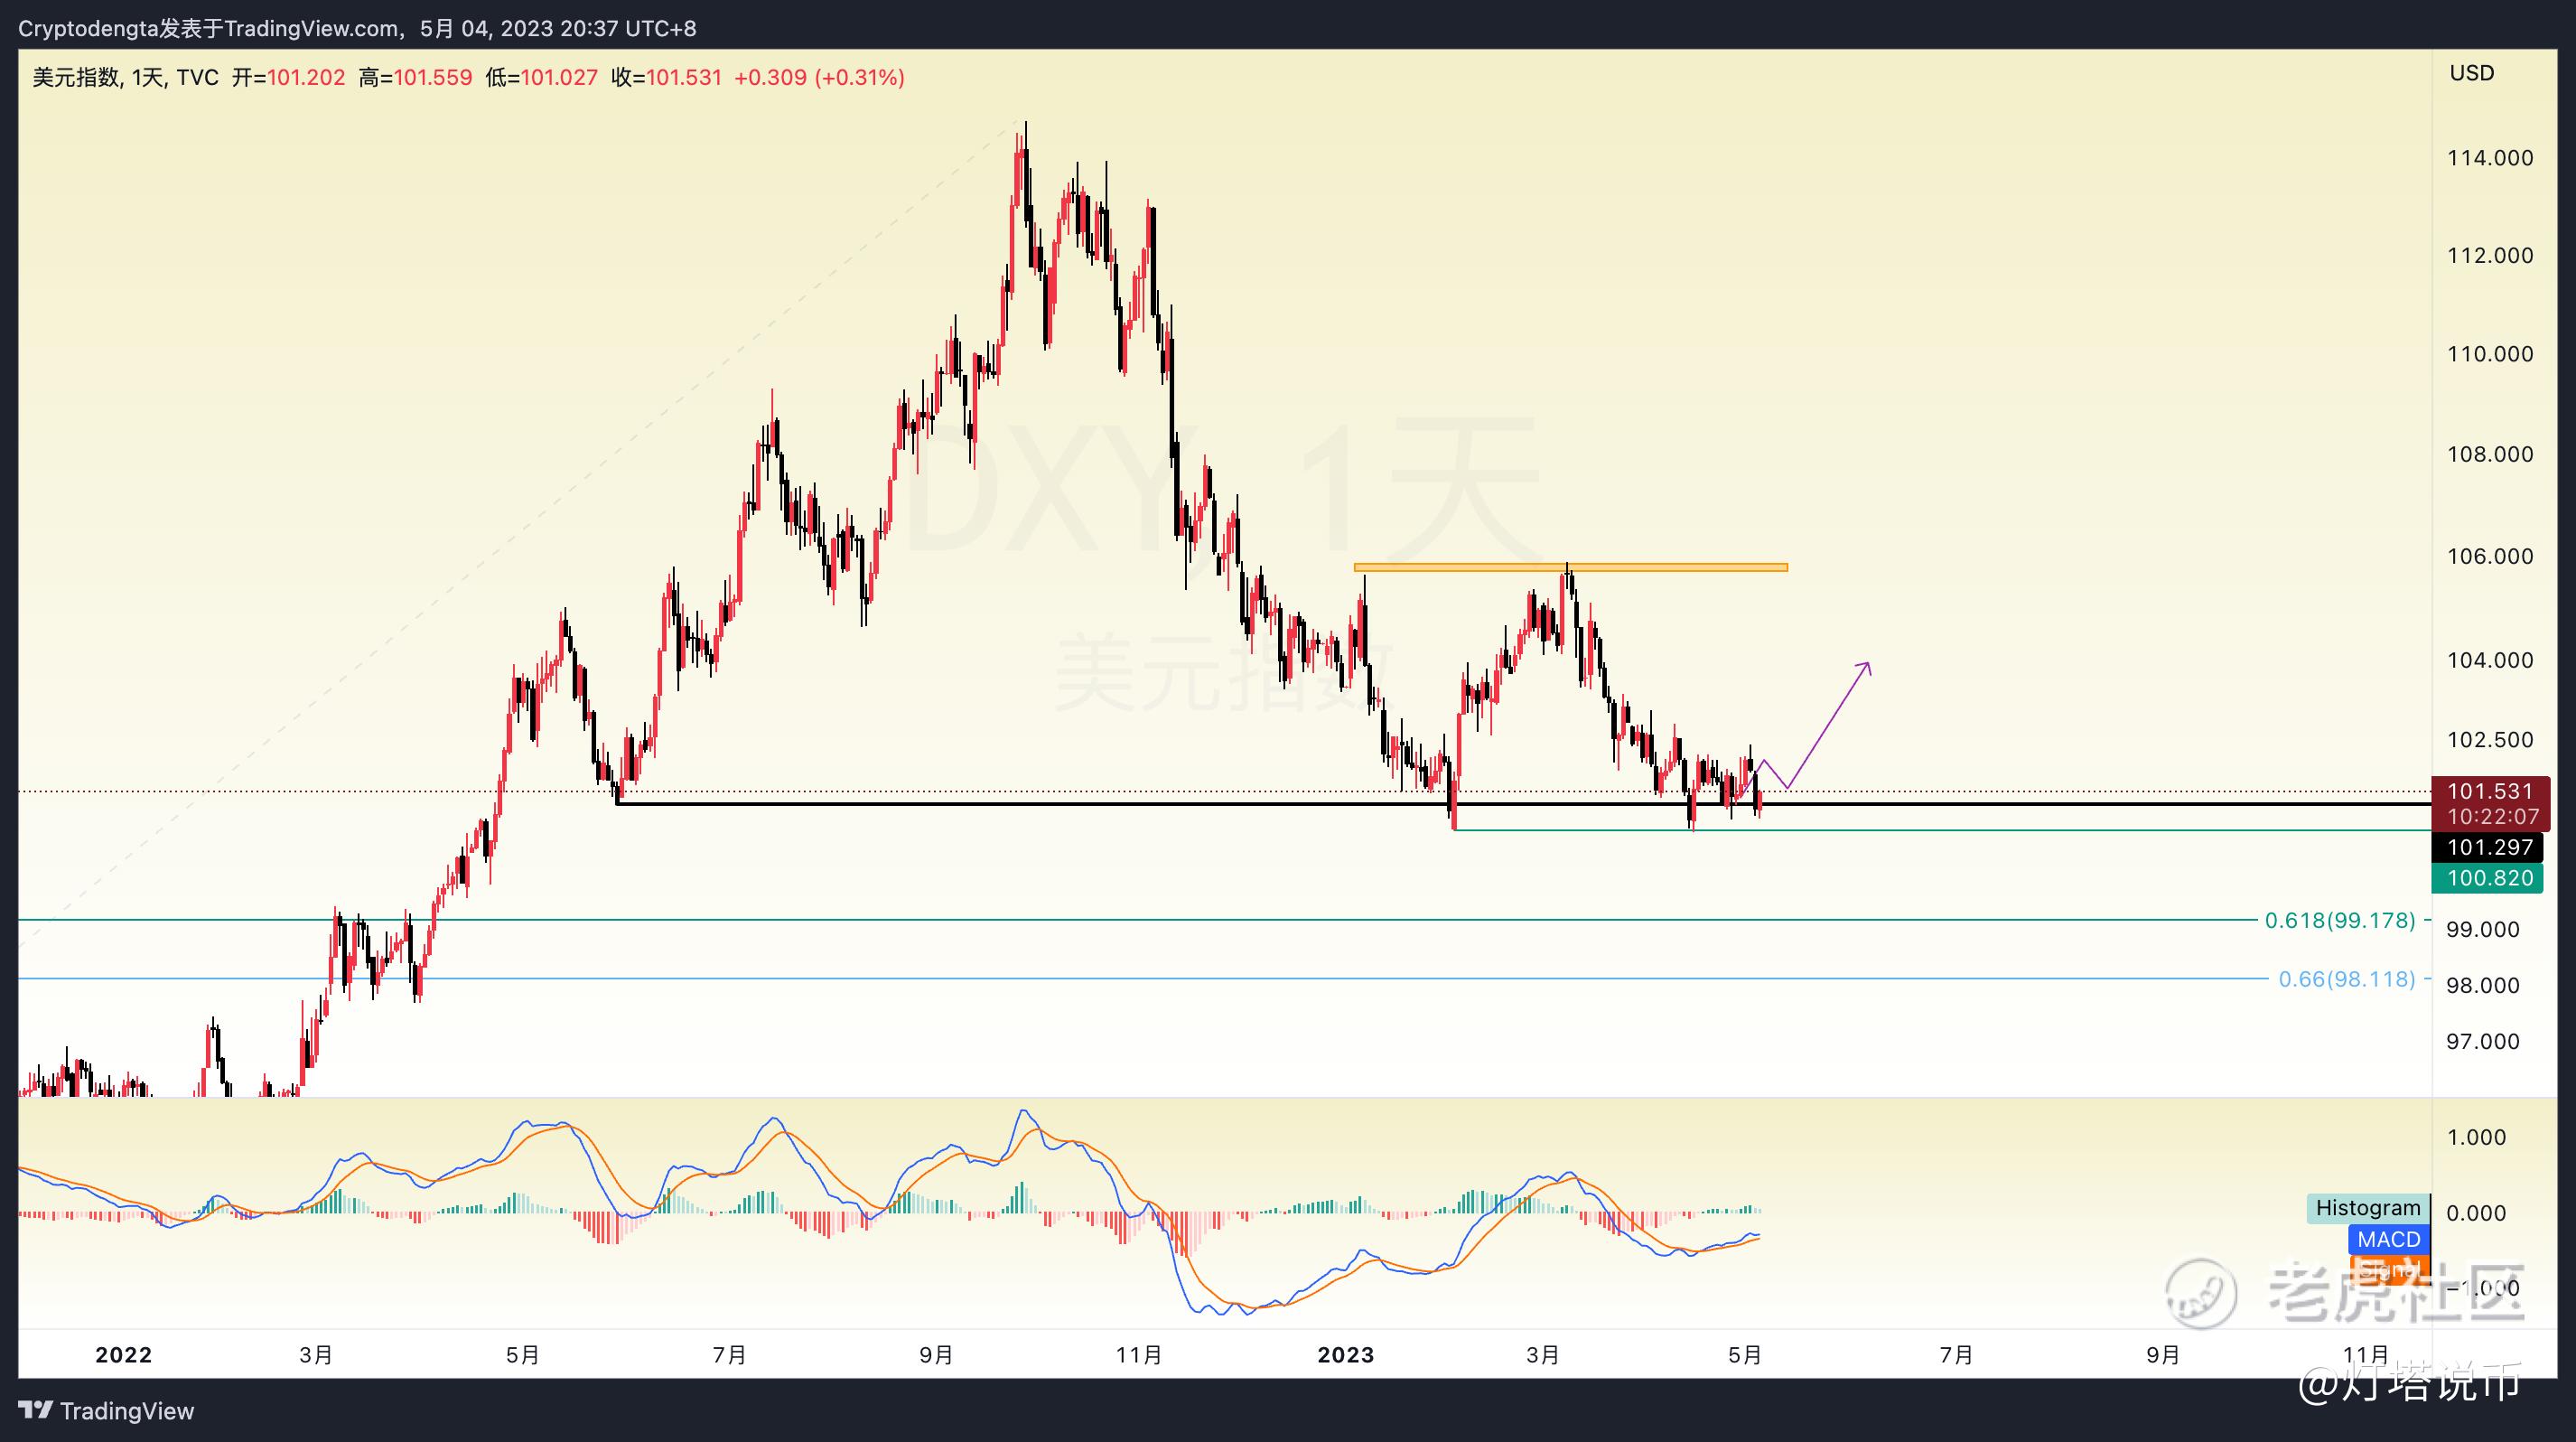
Task: Open the 美元指数 symbol title legend
Action: pyautogui.click(x=76, y=78)
